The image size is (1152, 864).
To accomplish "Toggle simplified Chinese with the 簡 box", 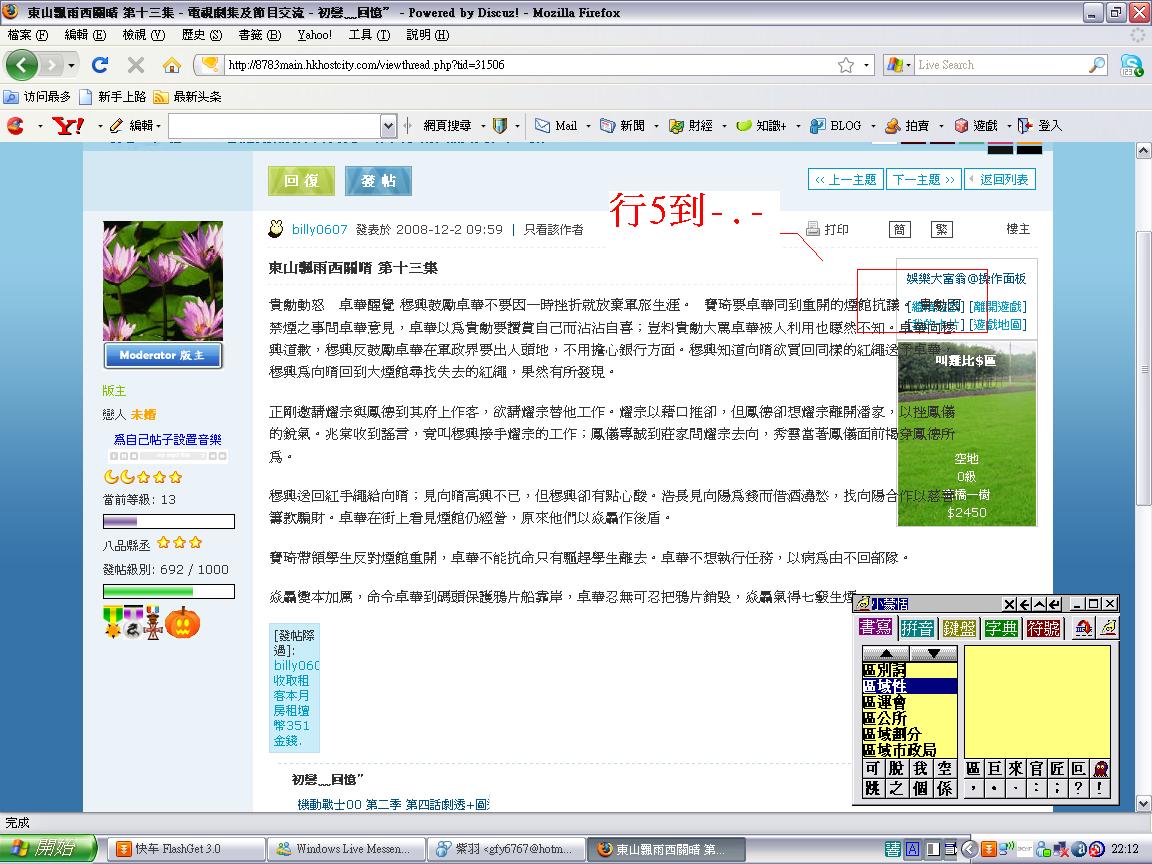I will tap(900, 229).
